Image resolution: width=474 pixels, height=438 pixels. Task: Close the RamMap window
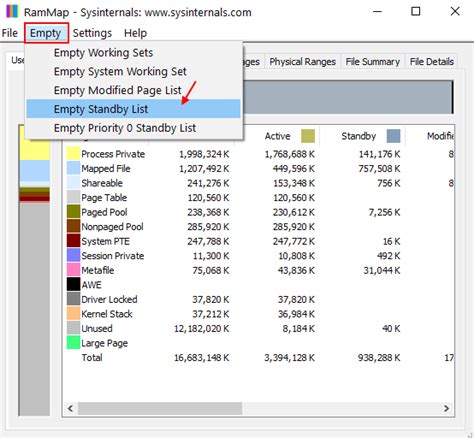tap(455, 12)
